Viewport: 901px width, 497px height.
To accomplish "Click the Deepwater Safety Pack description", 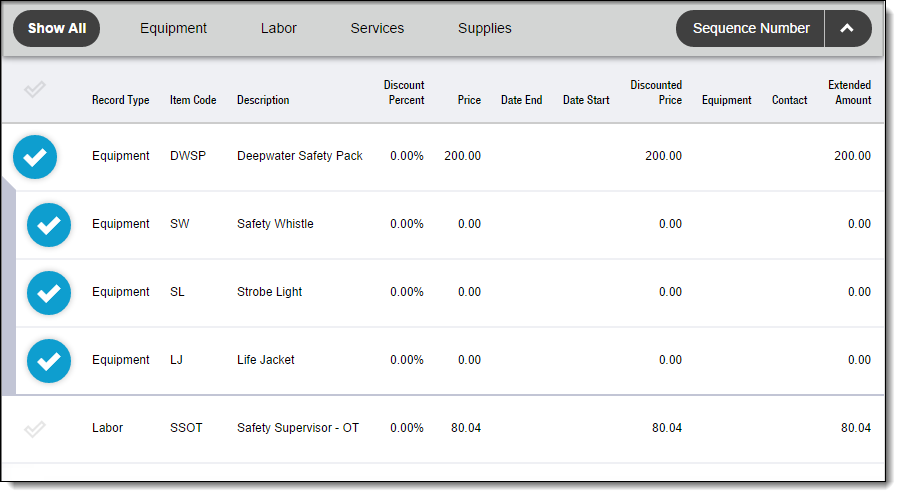I will pyautogui.click(x=299, y=156).
